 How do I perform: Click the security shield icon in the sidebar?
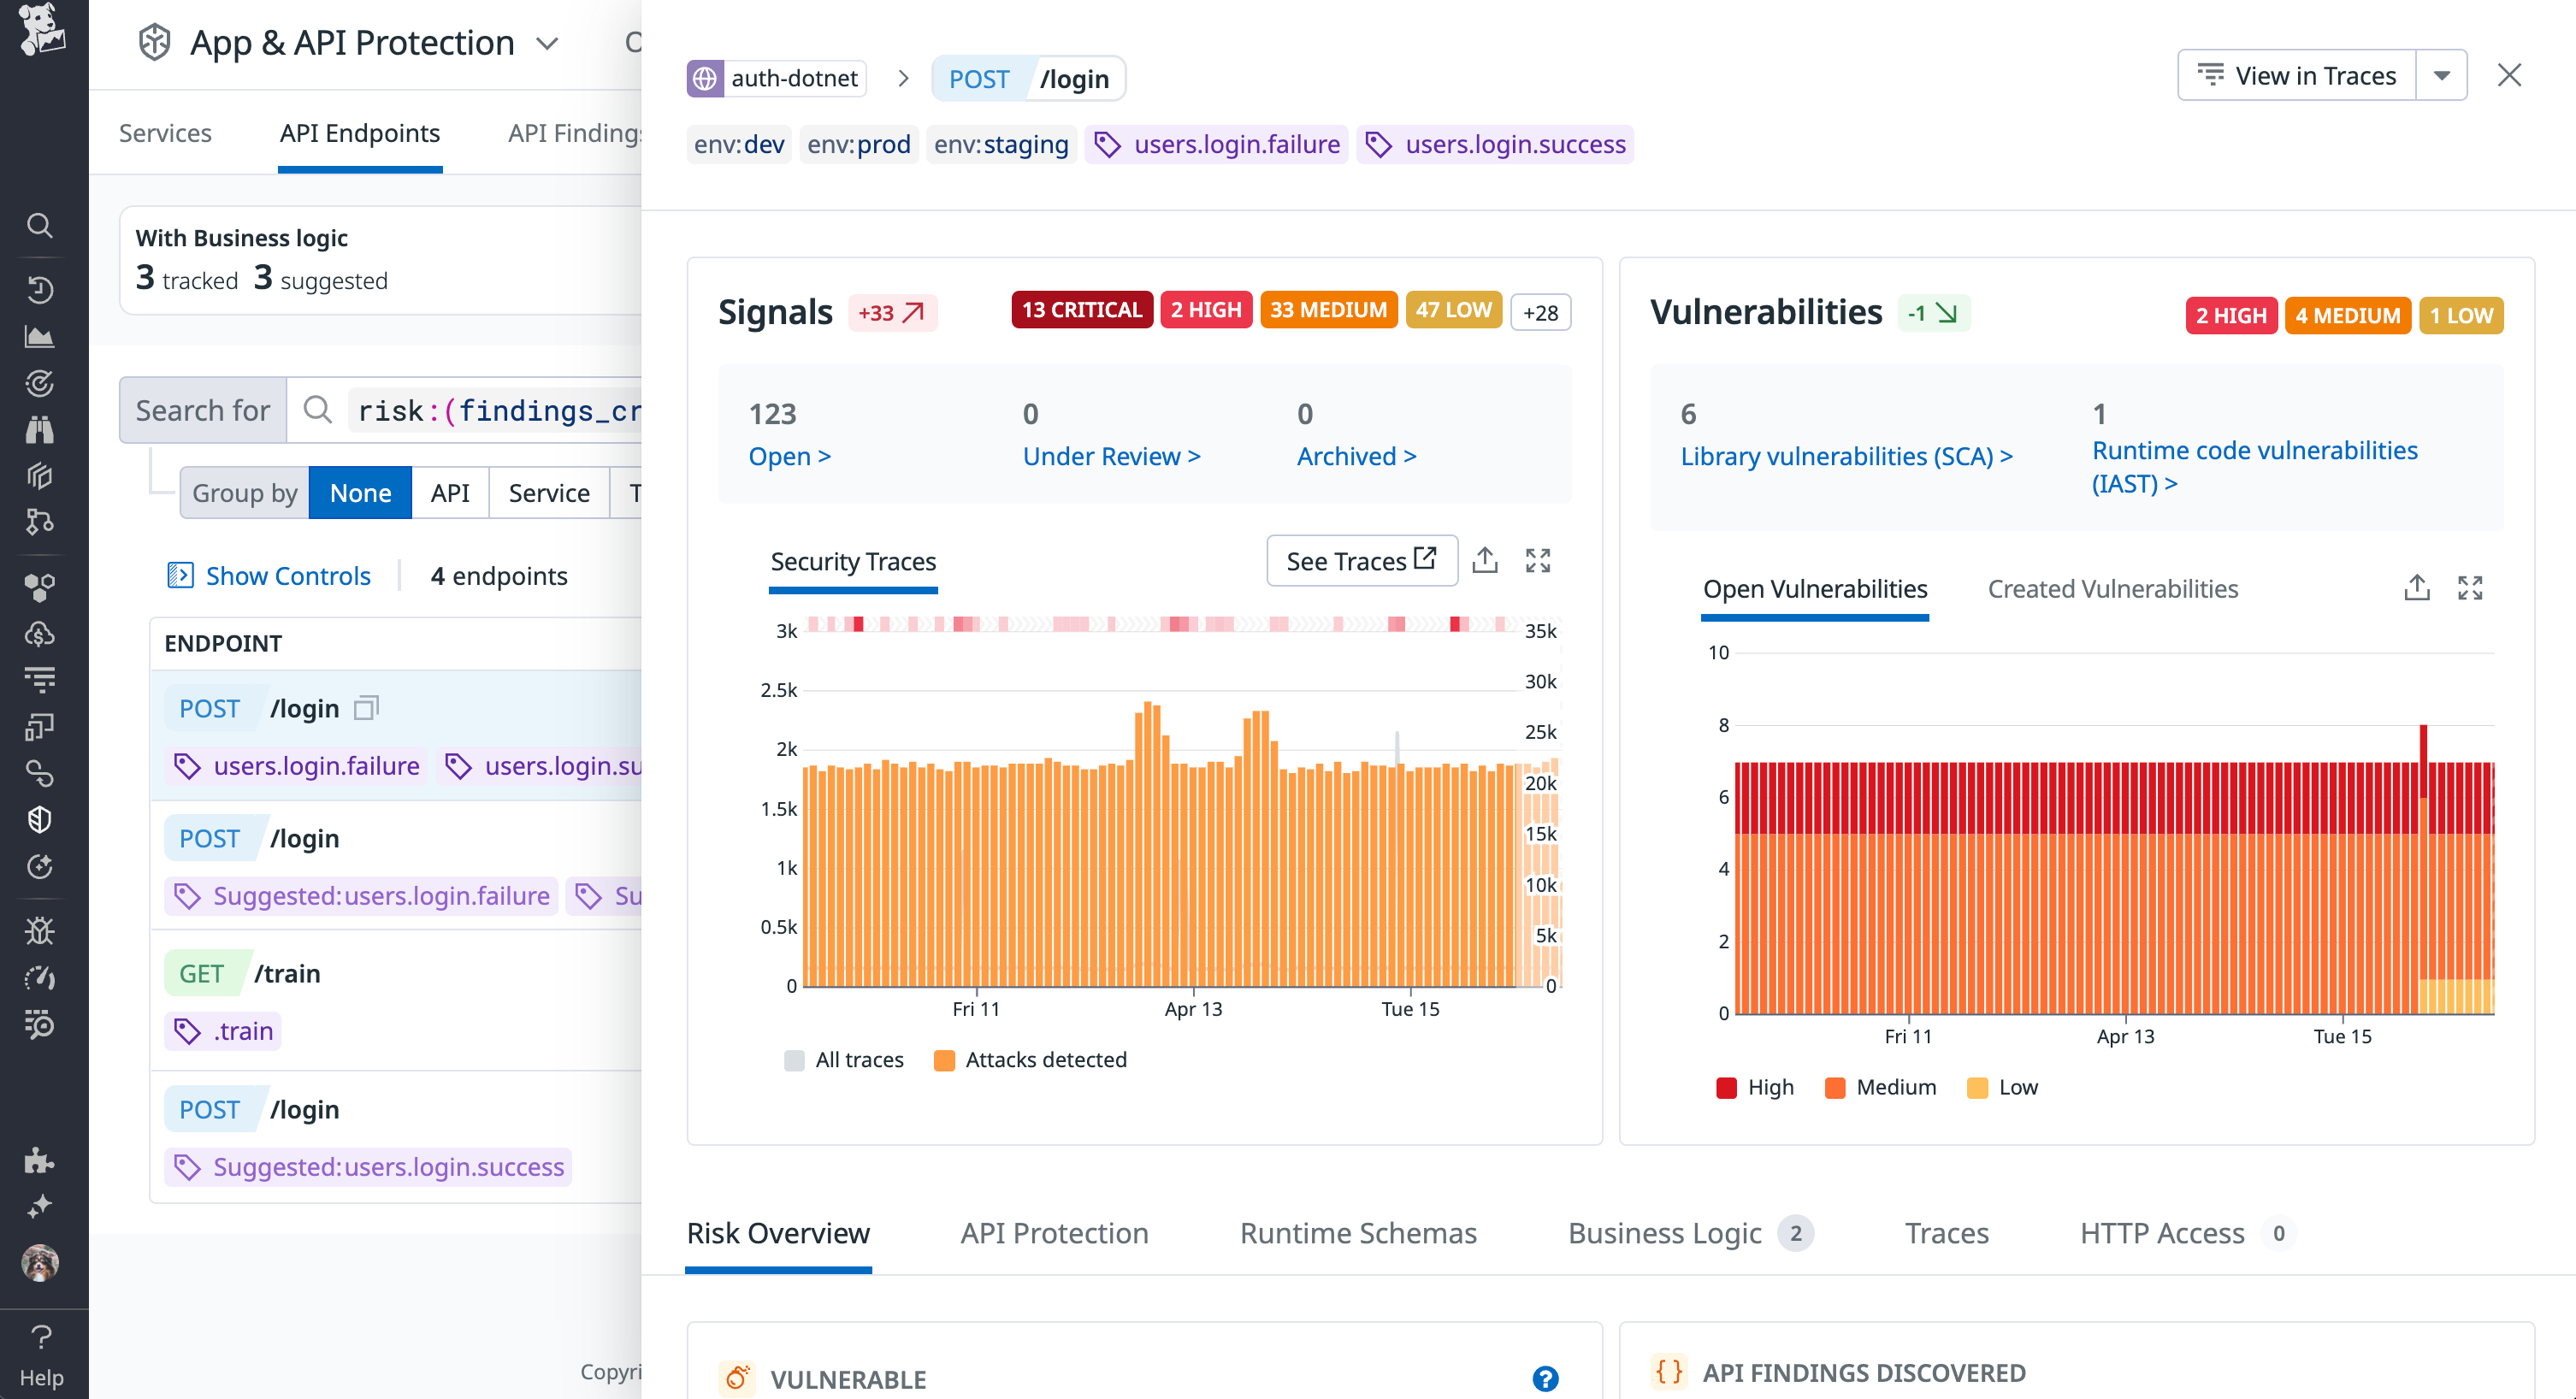coord(40,819)
